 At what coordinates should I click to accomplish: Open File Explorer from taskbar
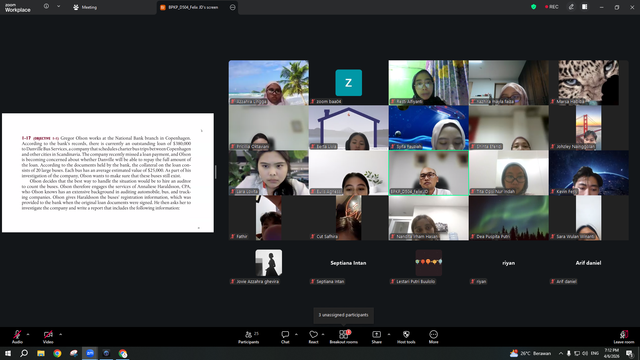(40, 353)
